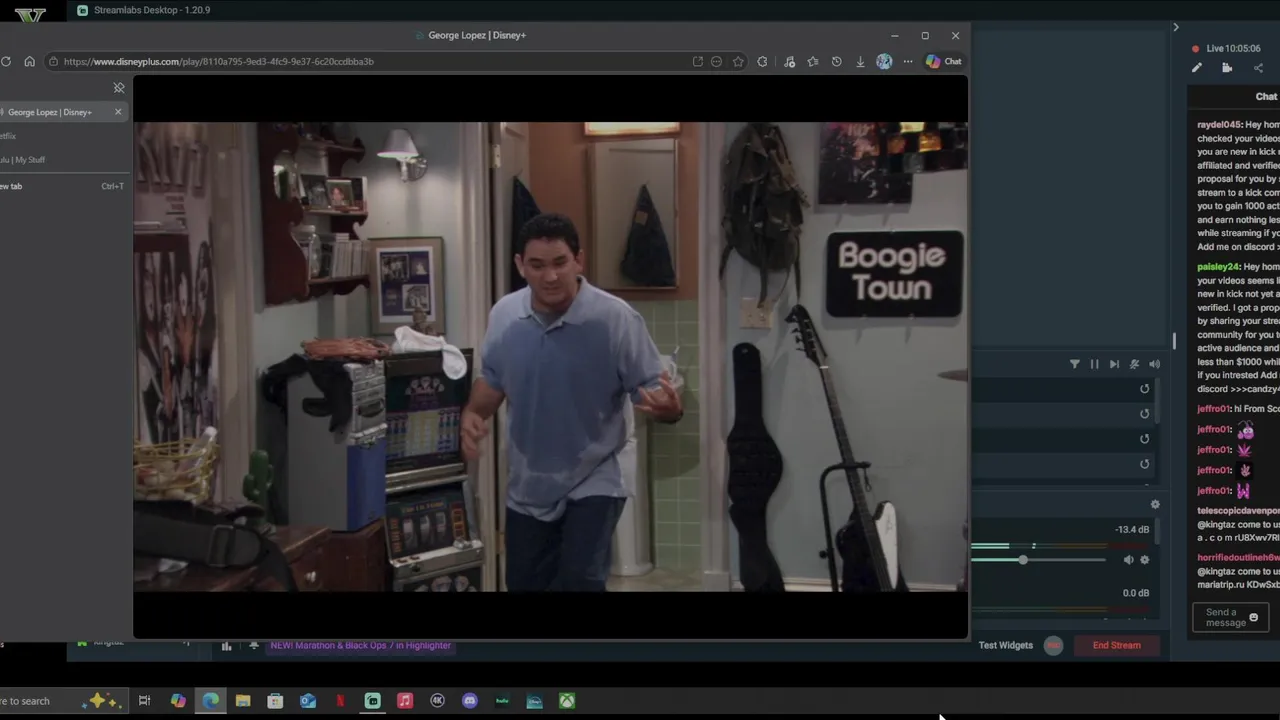Open page in app icon in address bar

tap(697, 61)
